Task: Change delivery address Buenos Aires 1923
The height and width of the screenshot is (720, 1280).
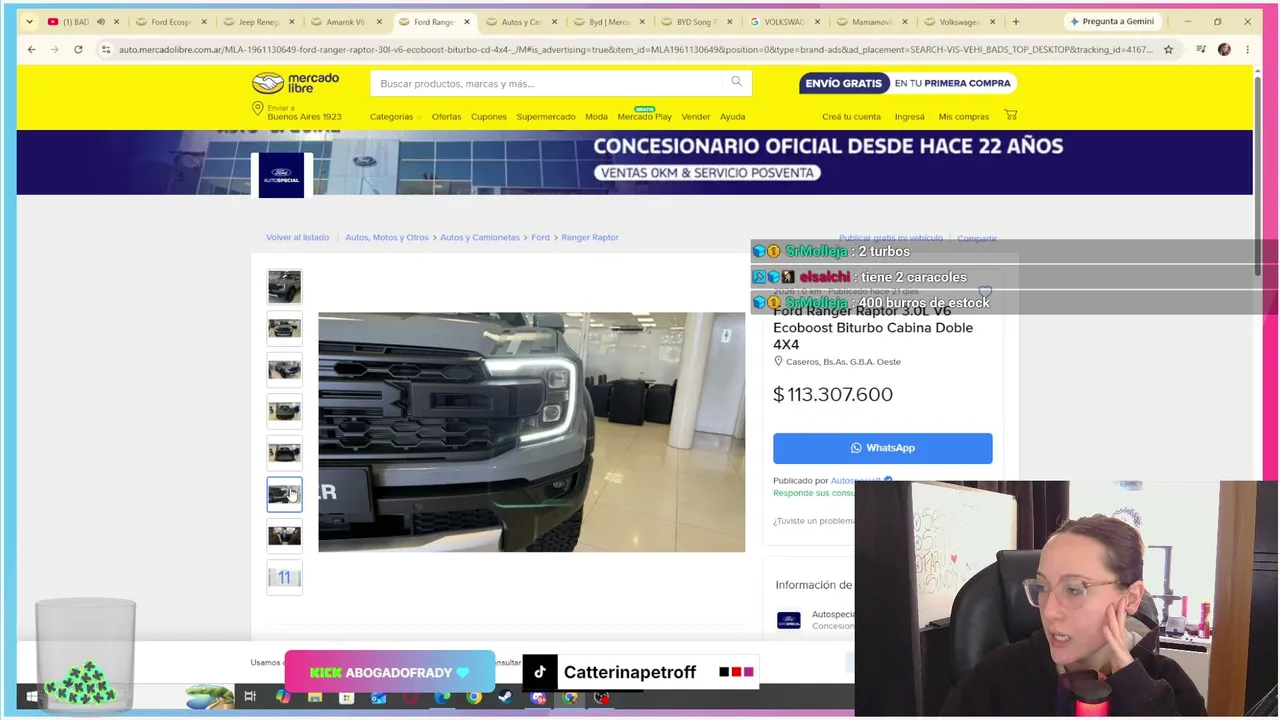Action: click(x=297, y=113)
